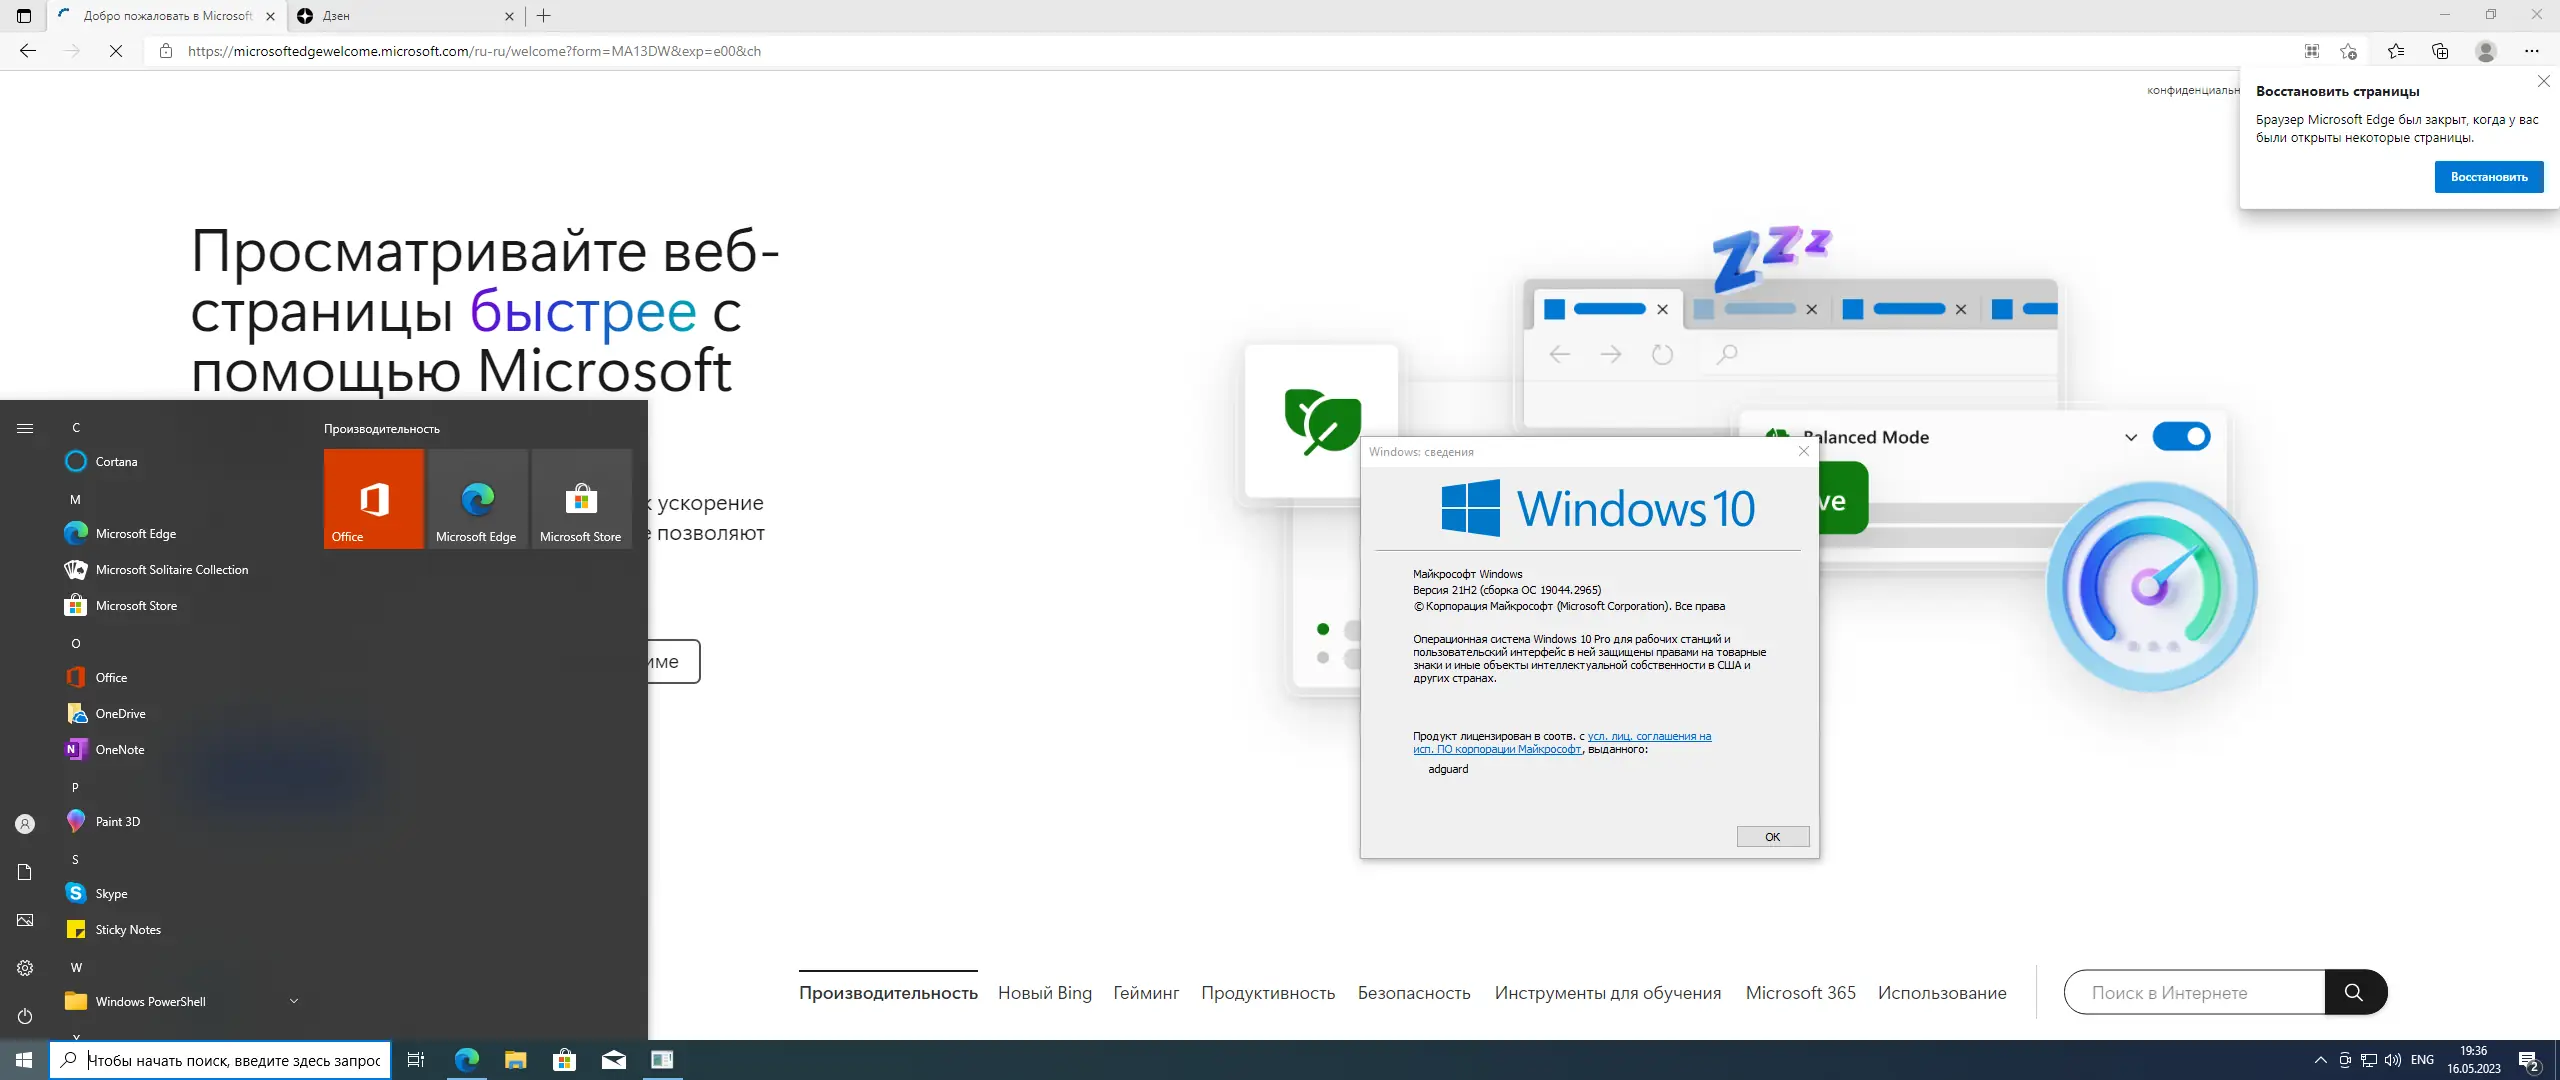
Task: Expand the Windows PowerShell folder
Action: click(293, 1001)
